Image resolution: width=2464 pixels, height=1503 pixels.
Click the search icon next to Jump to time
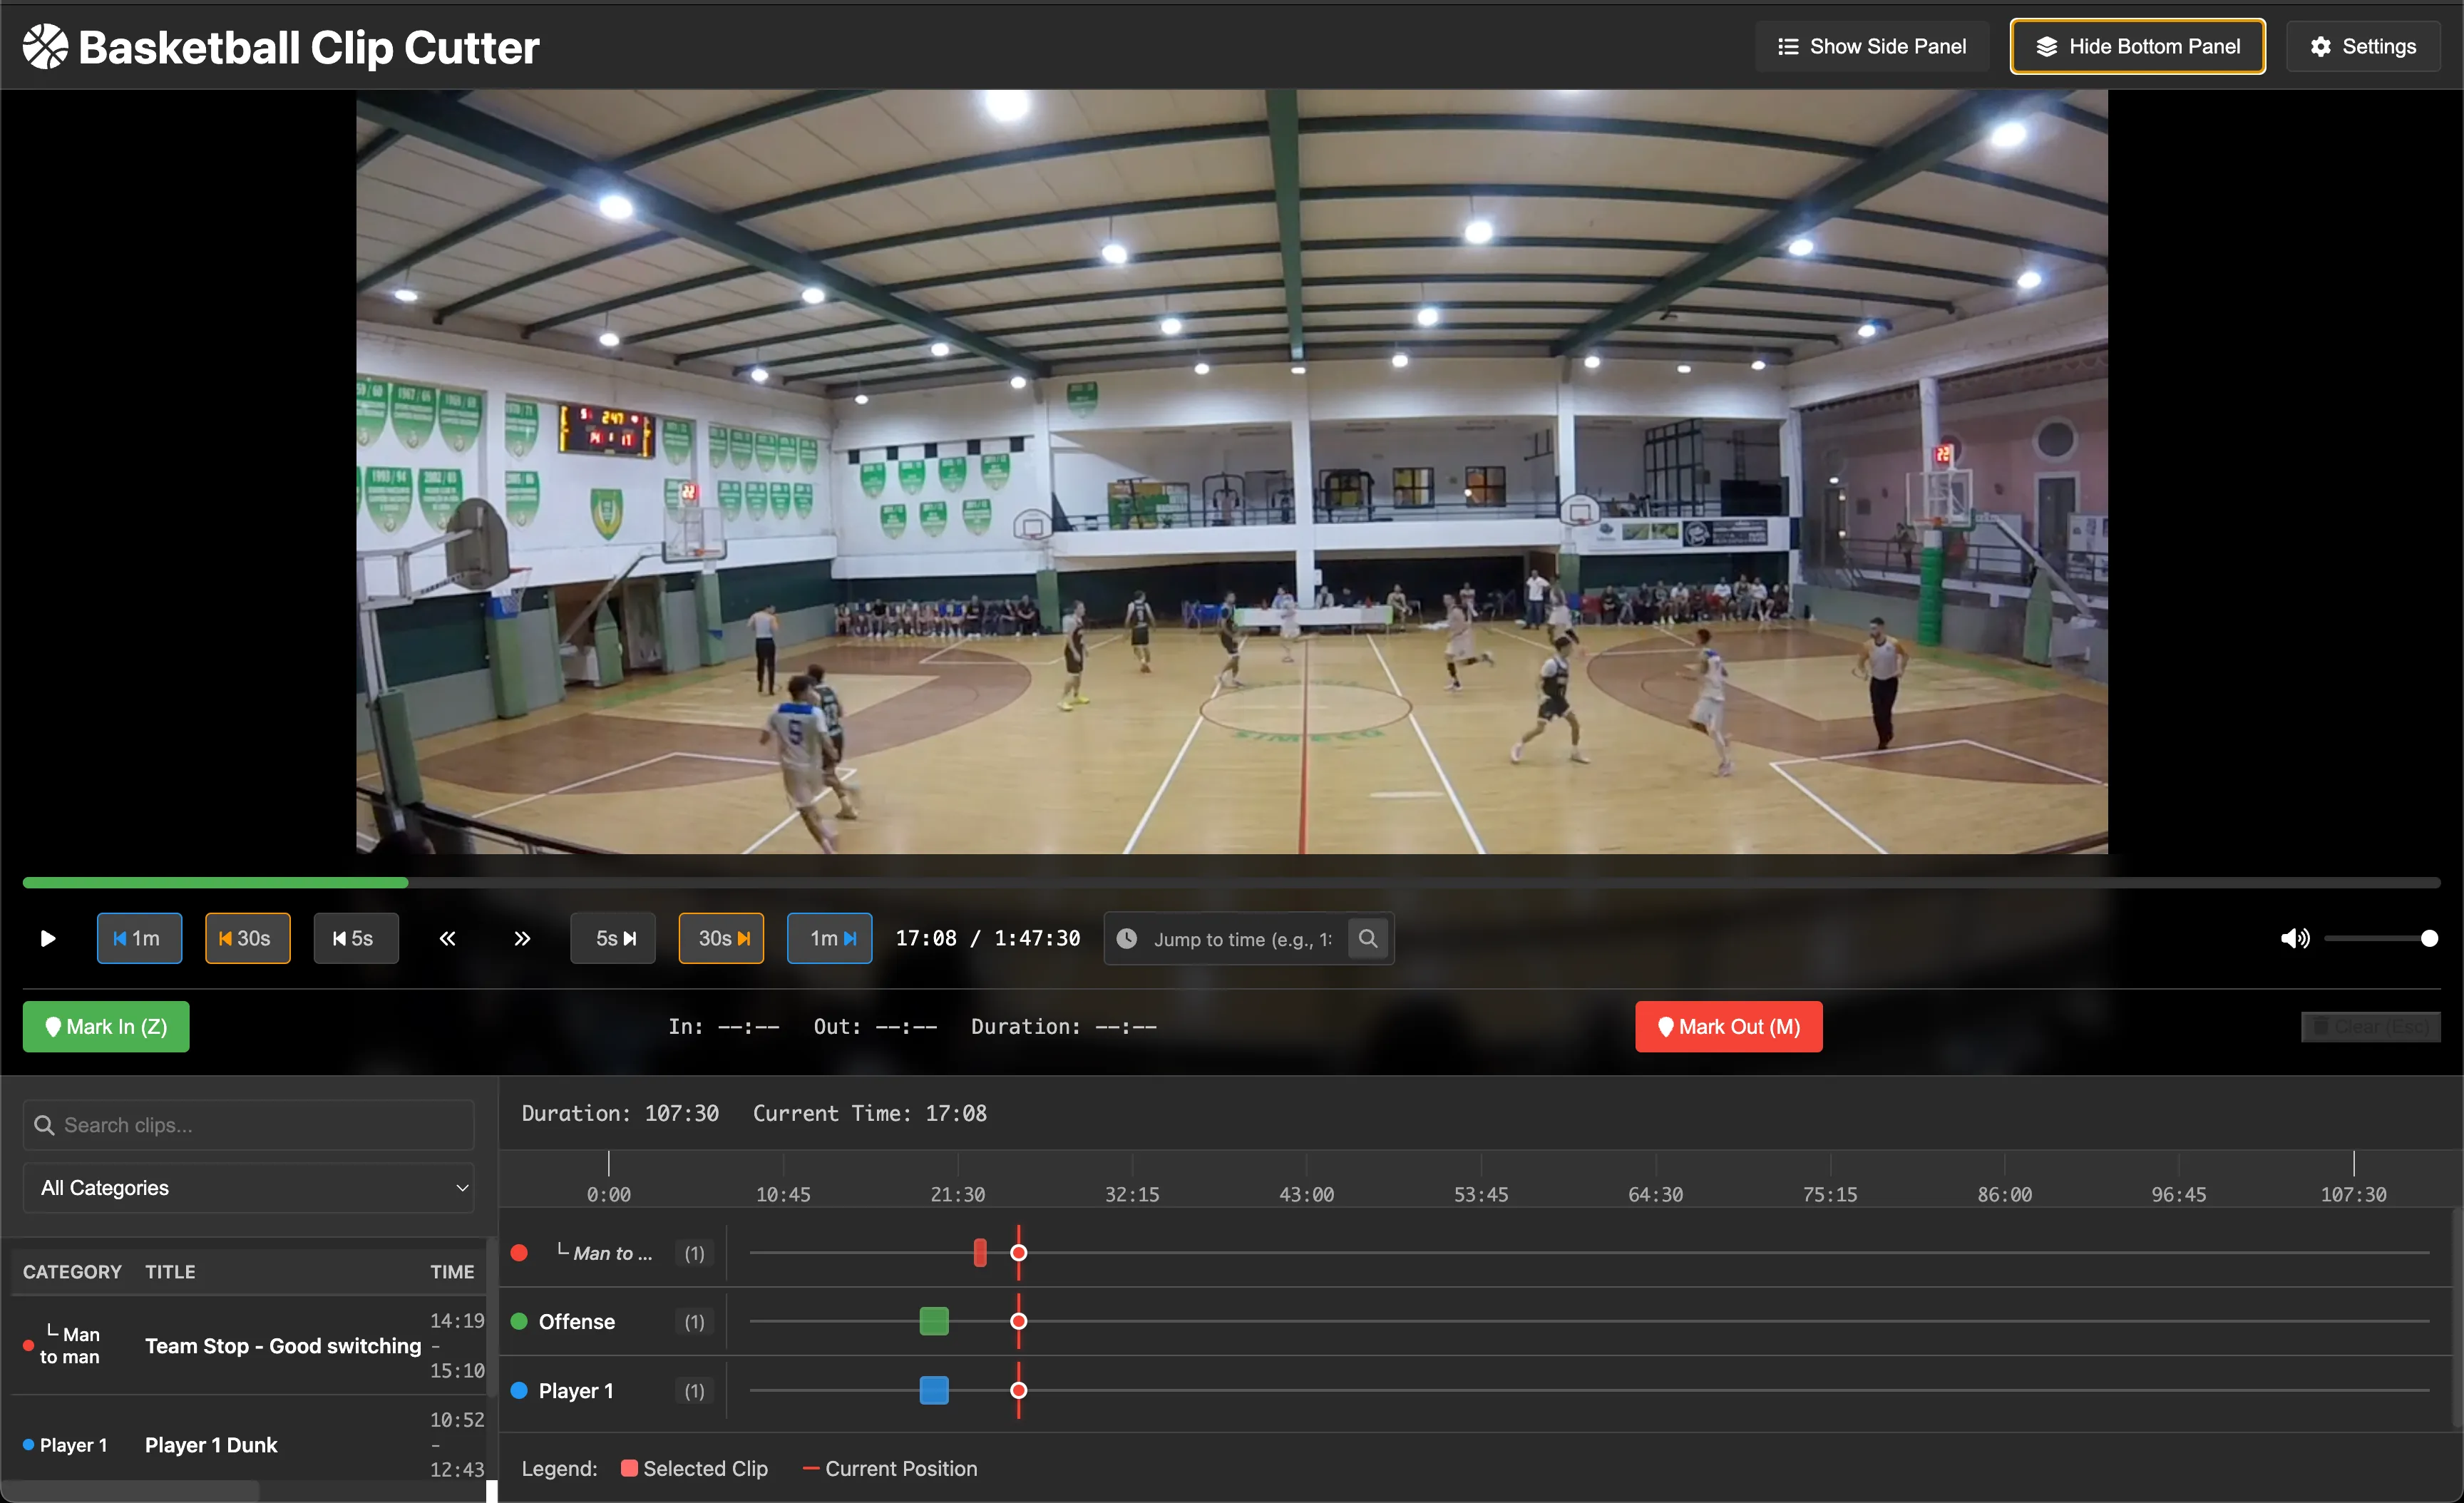(1368, 938)
